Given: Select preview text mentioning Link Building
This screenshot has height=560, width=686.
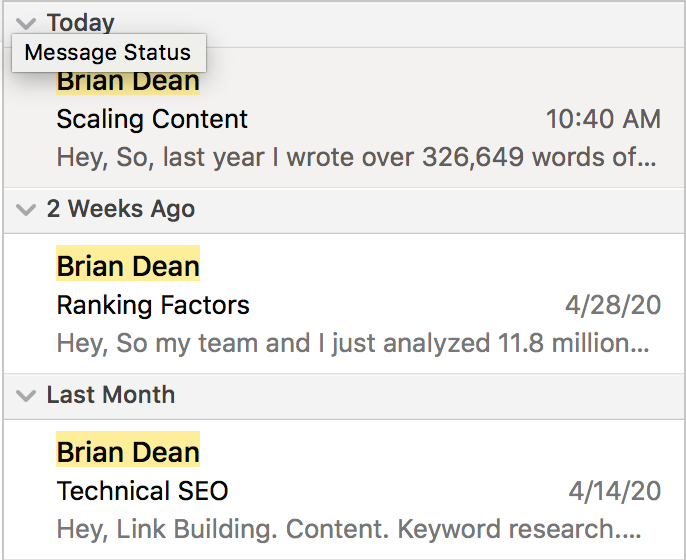Looking at the screenshot, I should (354, 529).
